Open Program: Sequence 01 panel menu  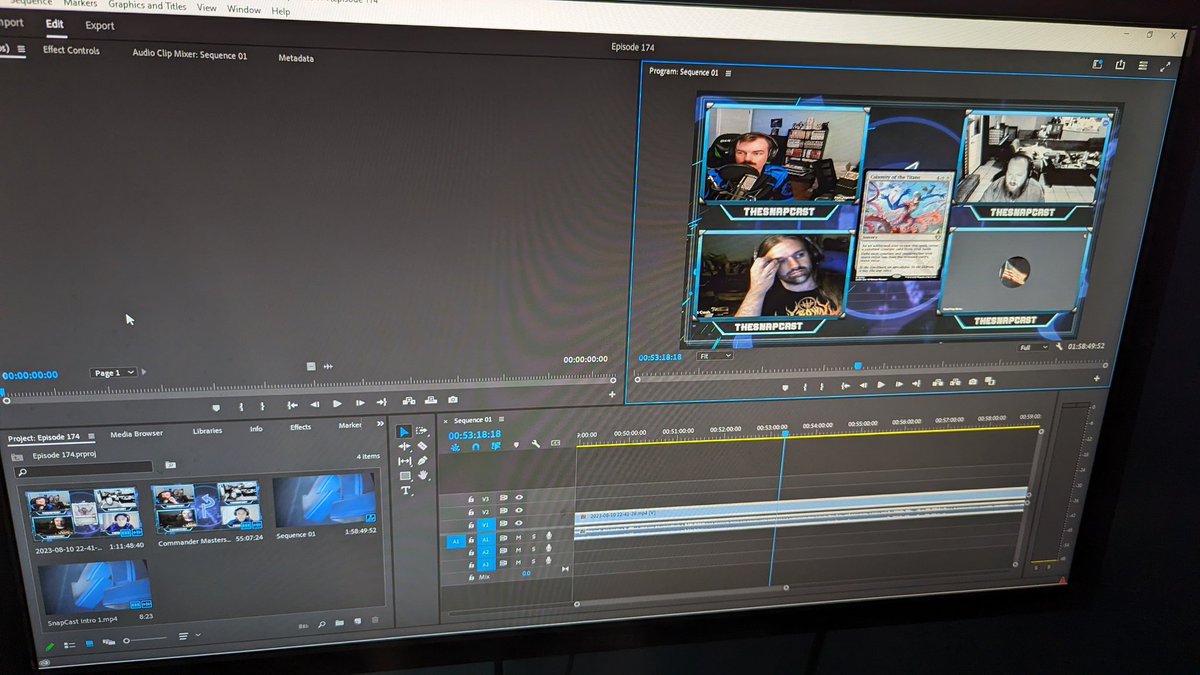coord(729,73)
